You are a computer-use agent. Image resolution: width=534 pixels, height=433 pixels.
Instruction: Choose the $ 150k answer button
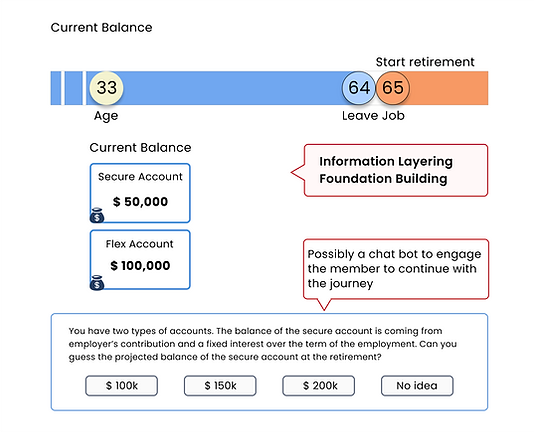pyautogui.click(x=220, y=386)
